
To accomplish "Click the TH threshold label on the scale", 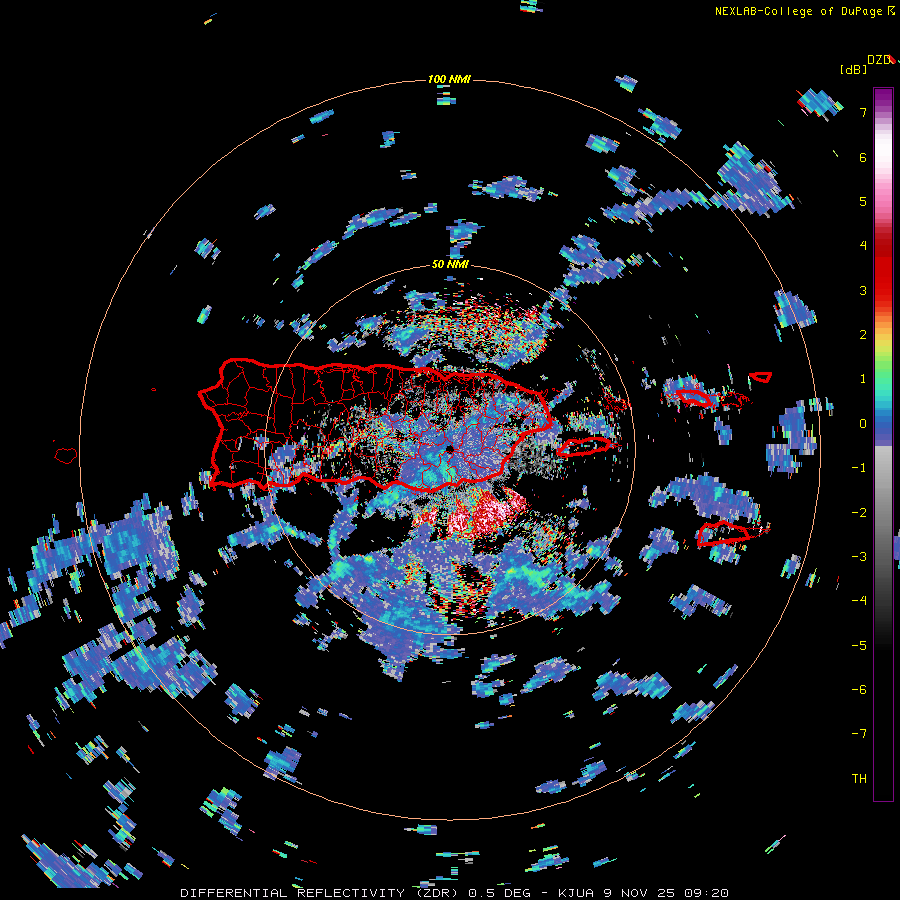I will click(859, 779).
